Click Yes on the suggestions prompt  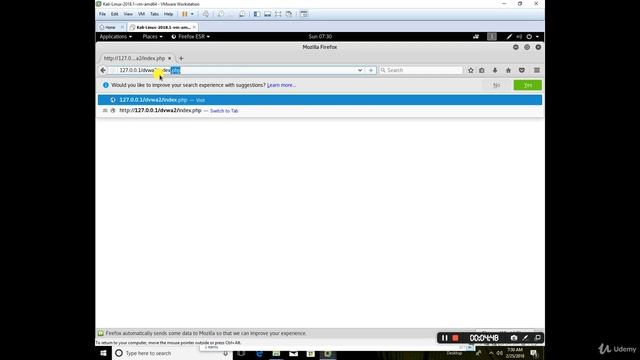(x=528, y=85)
